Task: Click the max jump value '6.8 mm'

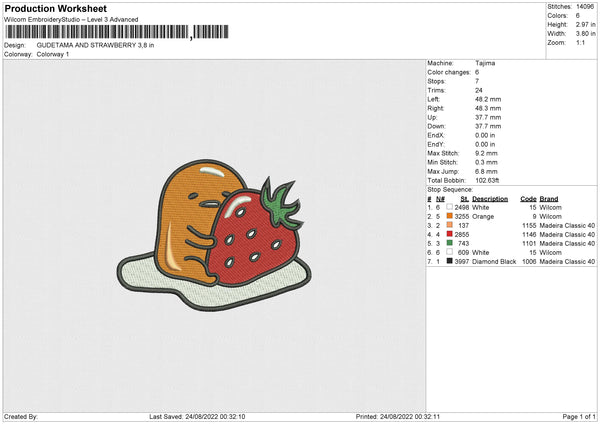Action: [x=486, y=171]
